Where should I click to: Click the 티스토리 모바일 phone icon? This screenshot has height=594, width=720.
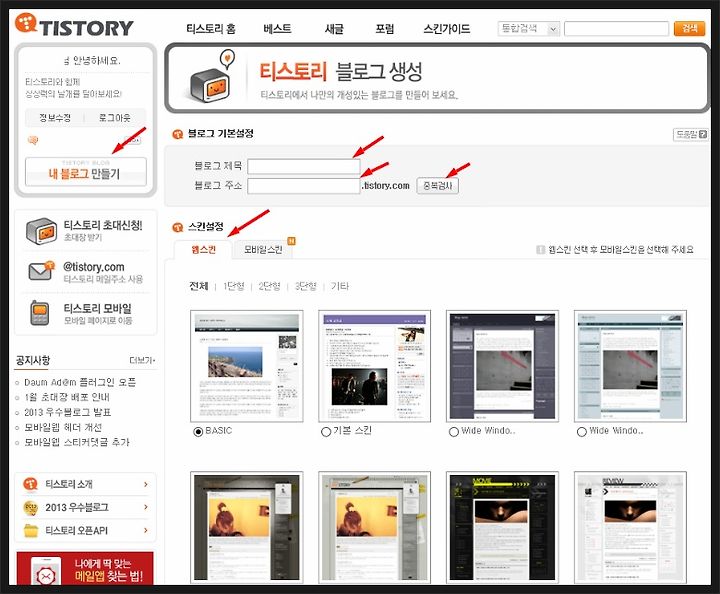coord(39,313)
